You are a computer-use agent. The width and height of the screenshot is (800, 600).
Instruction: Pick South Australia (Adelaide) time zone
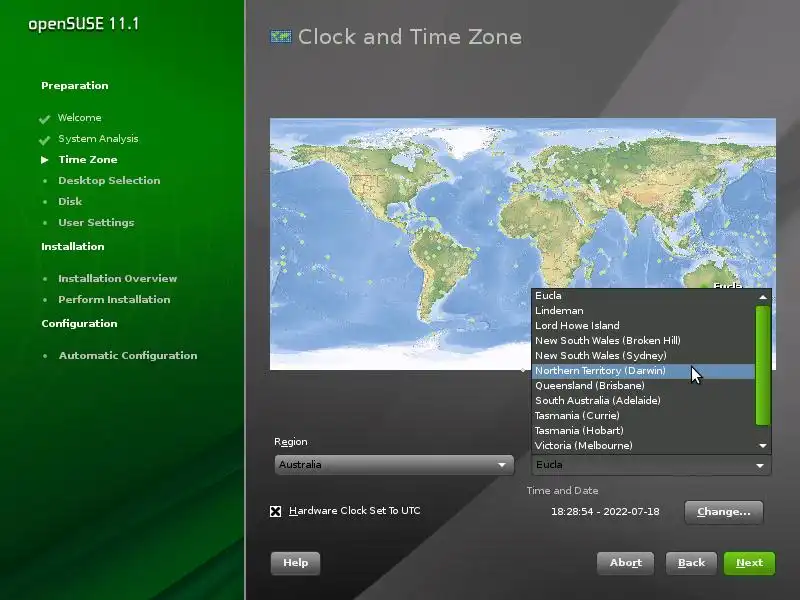643,401
